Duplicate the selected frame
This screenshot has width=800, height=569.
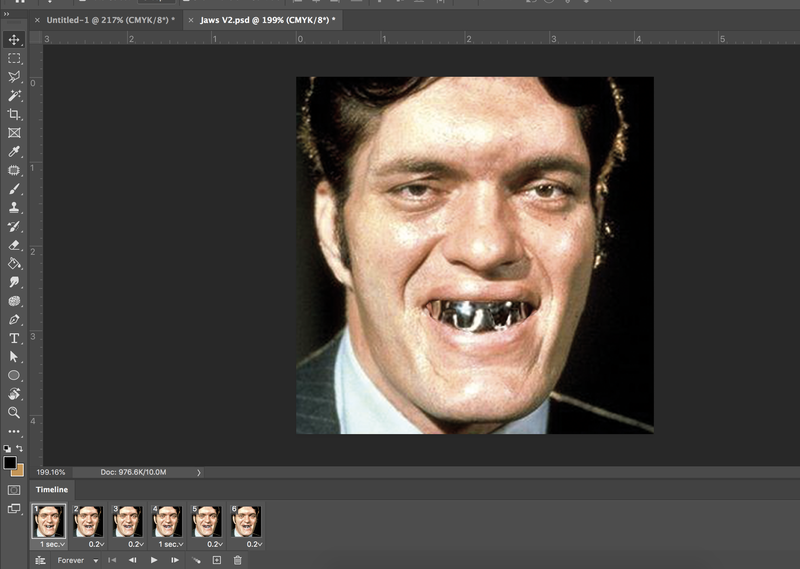pos(217,560)
